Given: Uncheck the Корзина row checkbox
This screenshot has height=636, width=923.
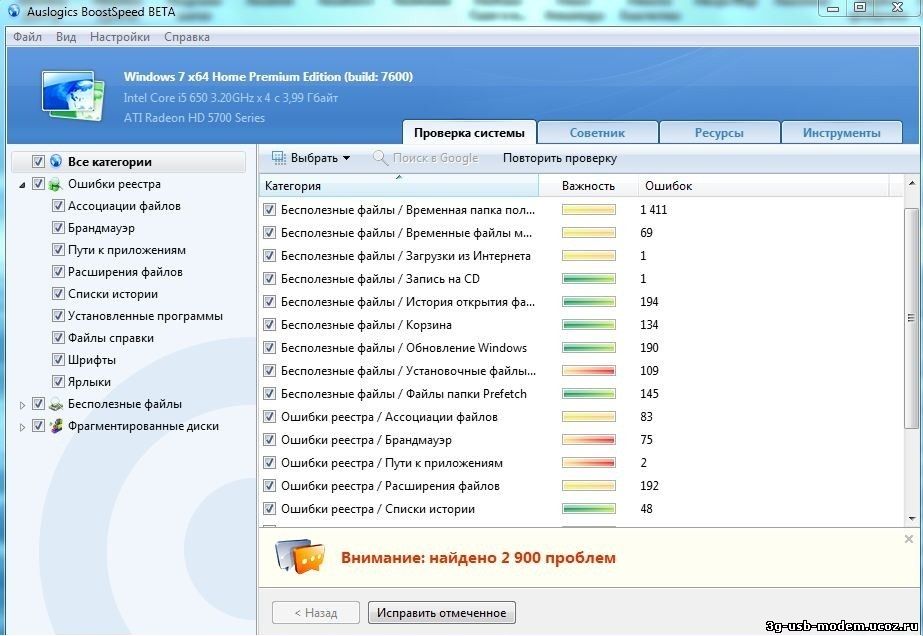Looking at the screenshot, I should 269,324.
